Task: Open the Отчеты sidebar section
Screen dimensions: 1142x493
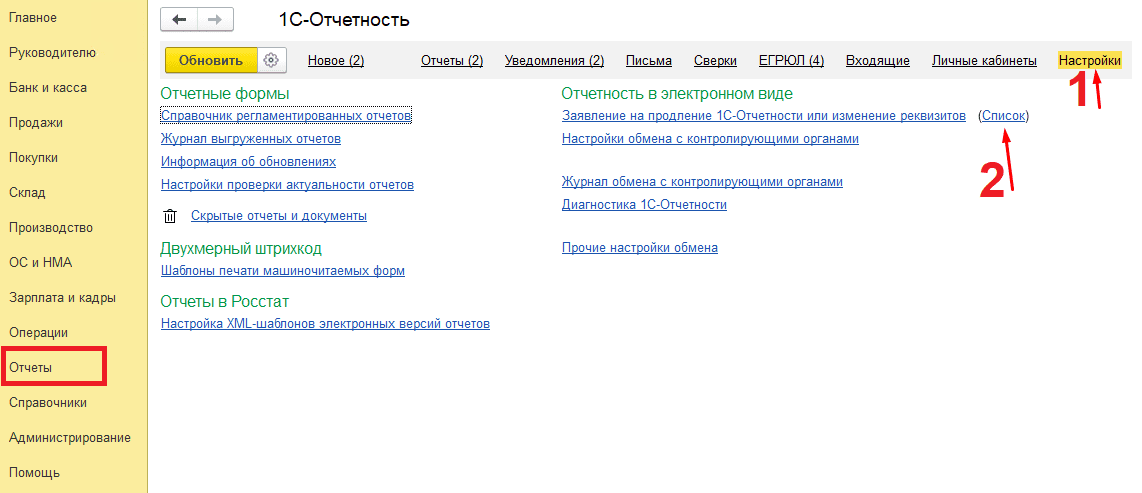Action: point(31,367)
